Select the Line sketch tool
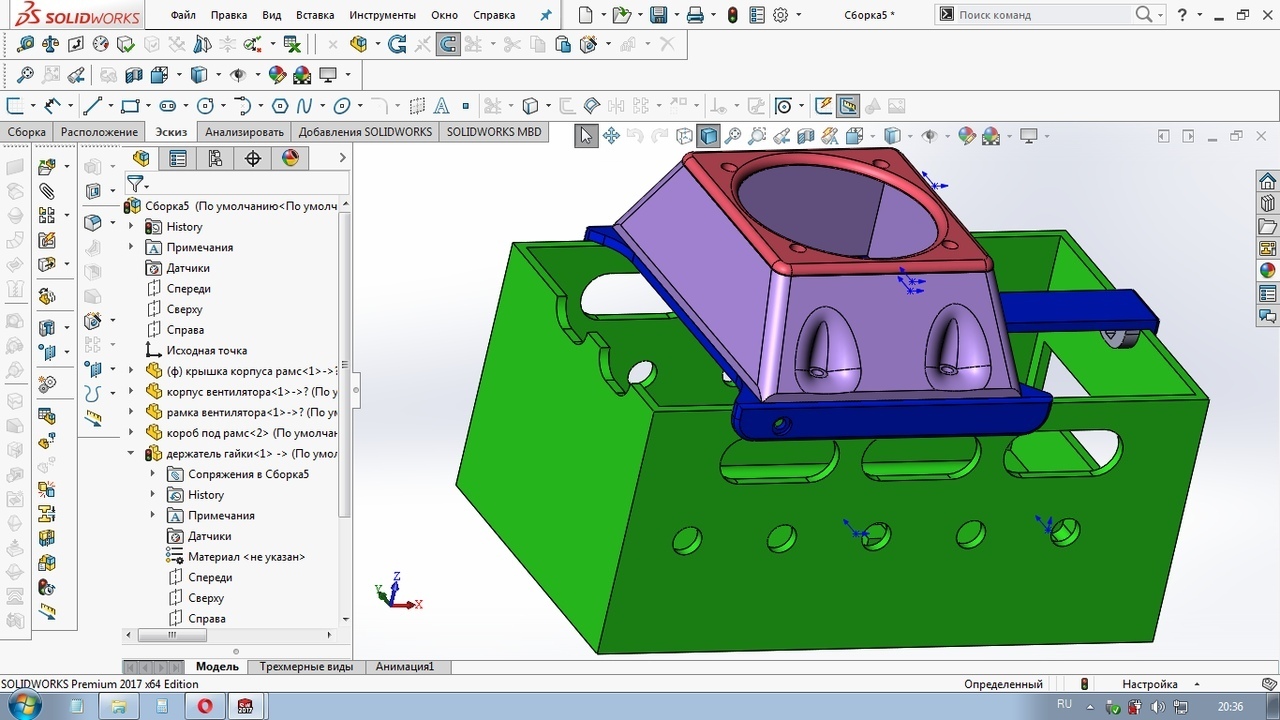Image resolution: width=1280 pixels, height=720 pixels. coord(92,105)
